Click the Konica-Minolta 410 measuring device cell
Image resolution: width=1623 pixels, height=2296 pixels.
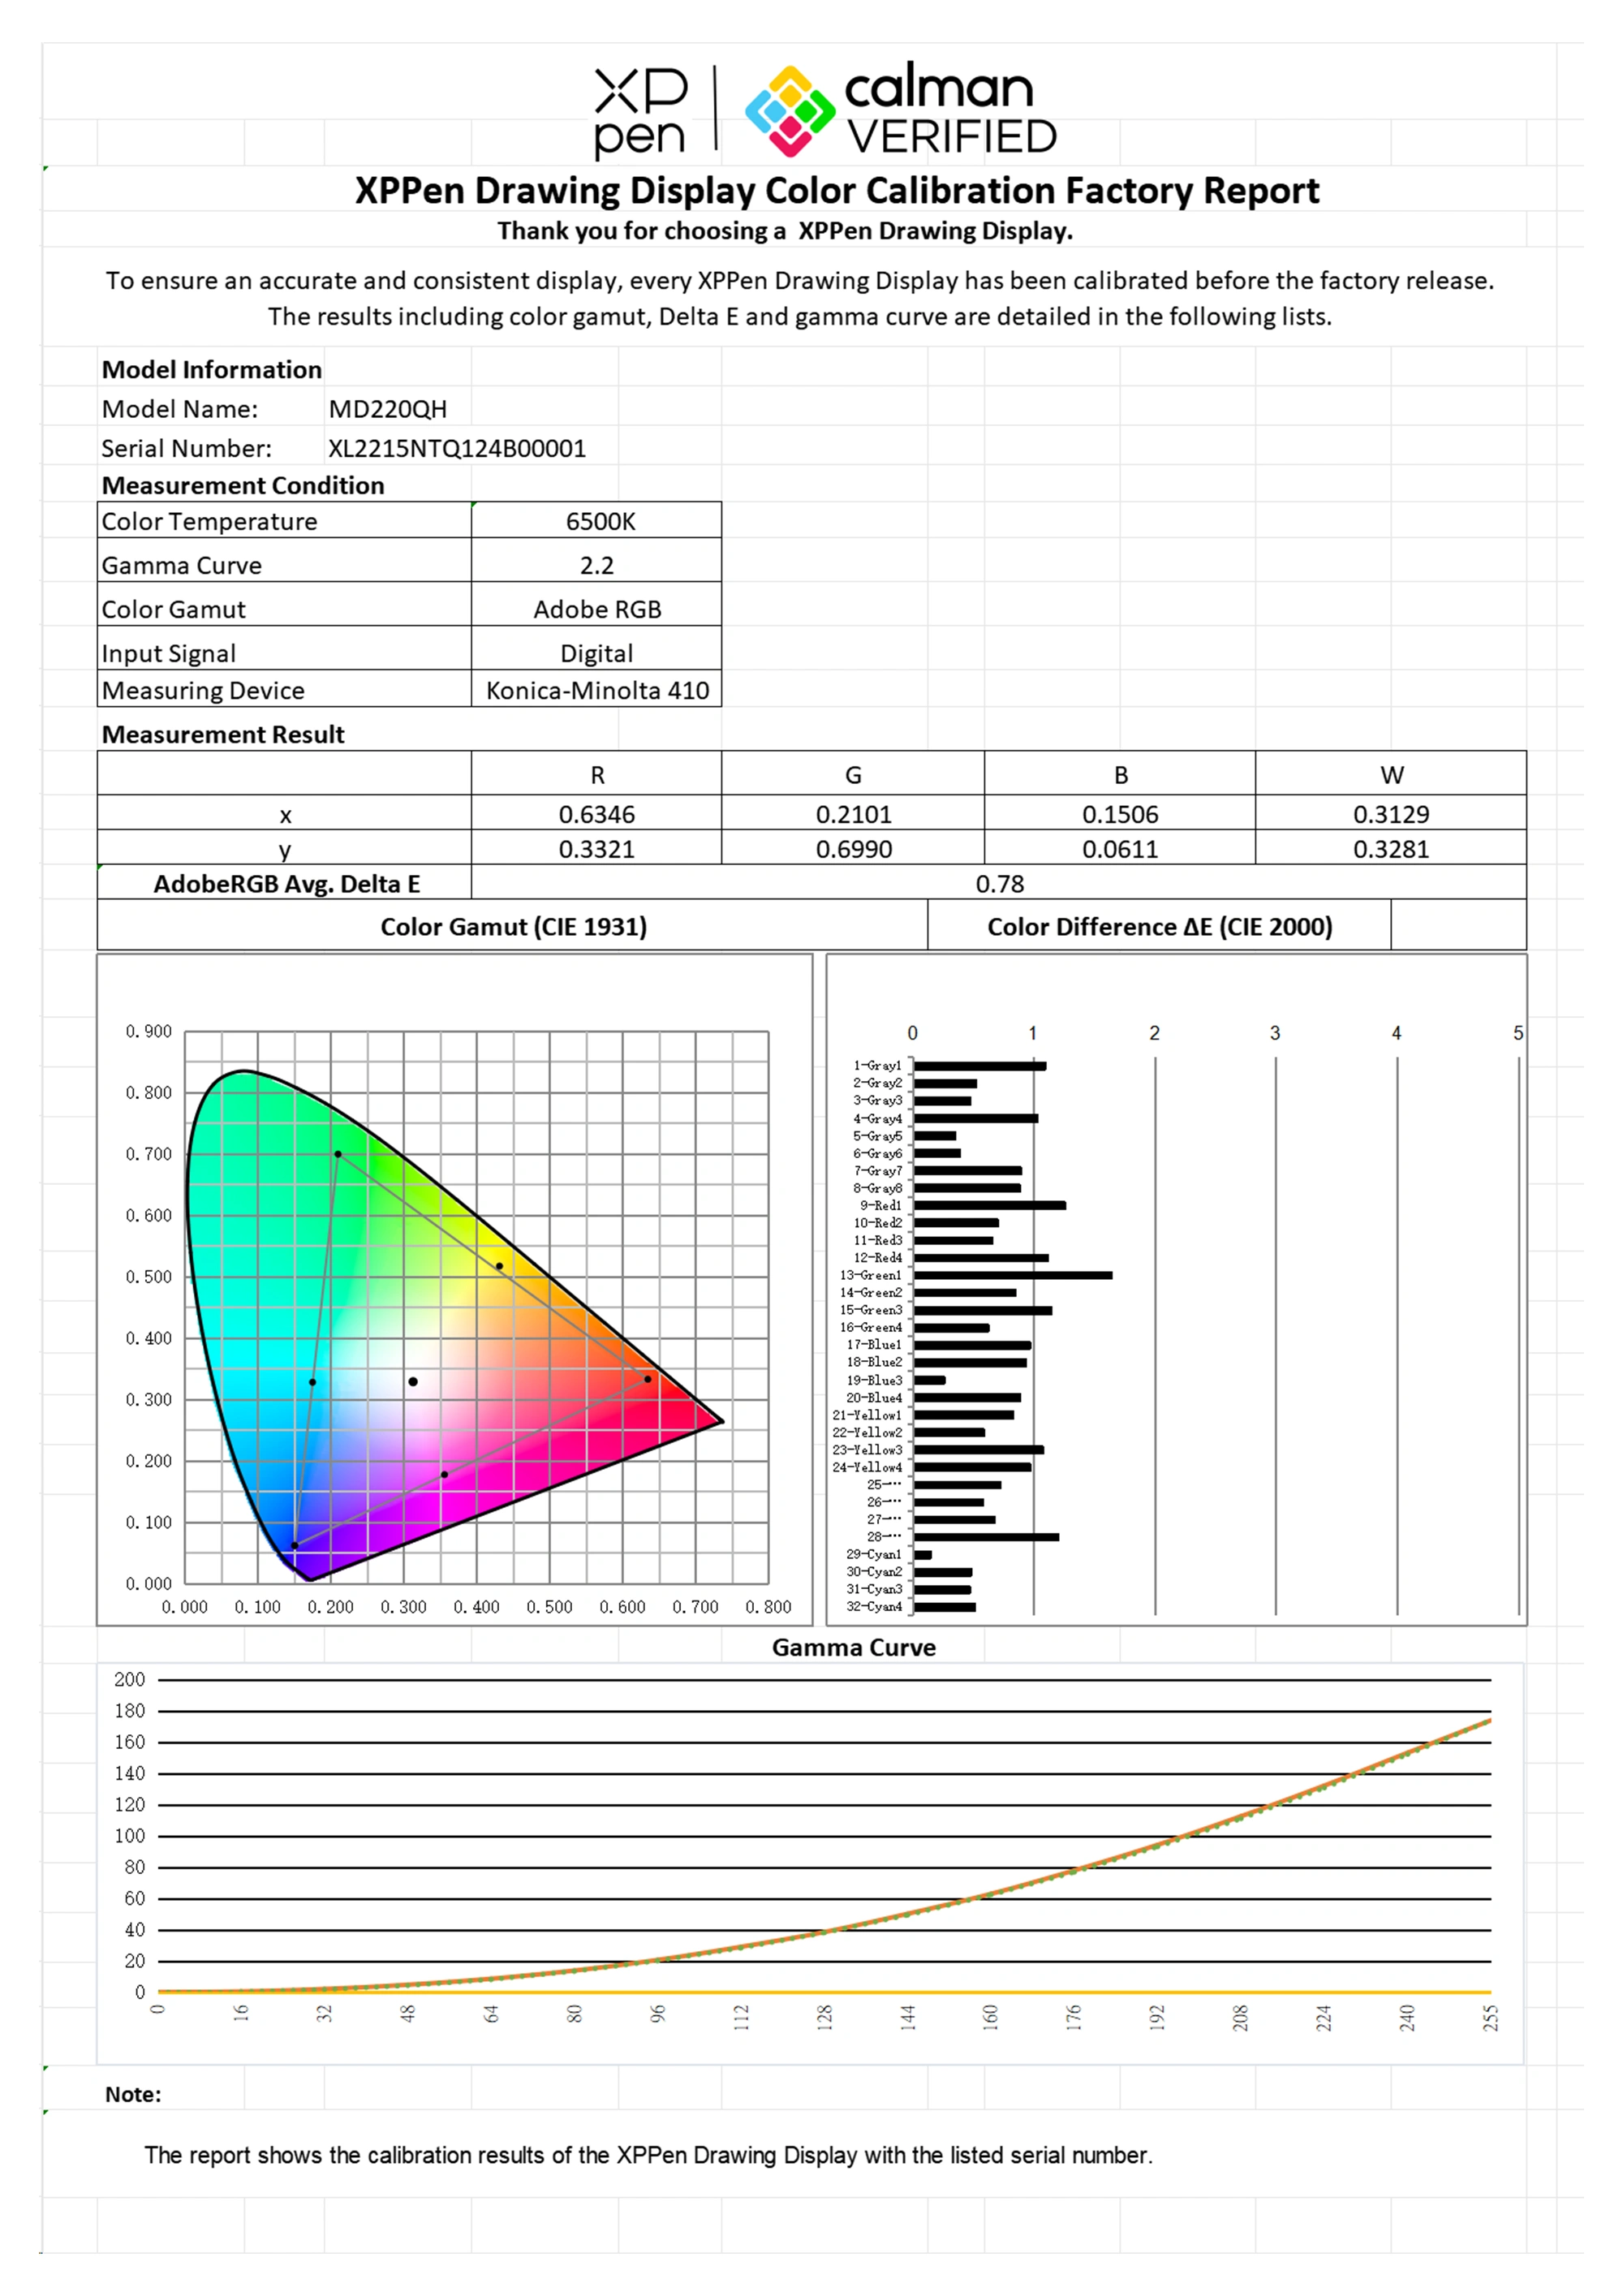(x=597, y=690)
